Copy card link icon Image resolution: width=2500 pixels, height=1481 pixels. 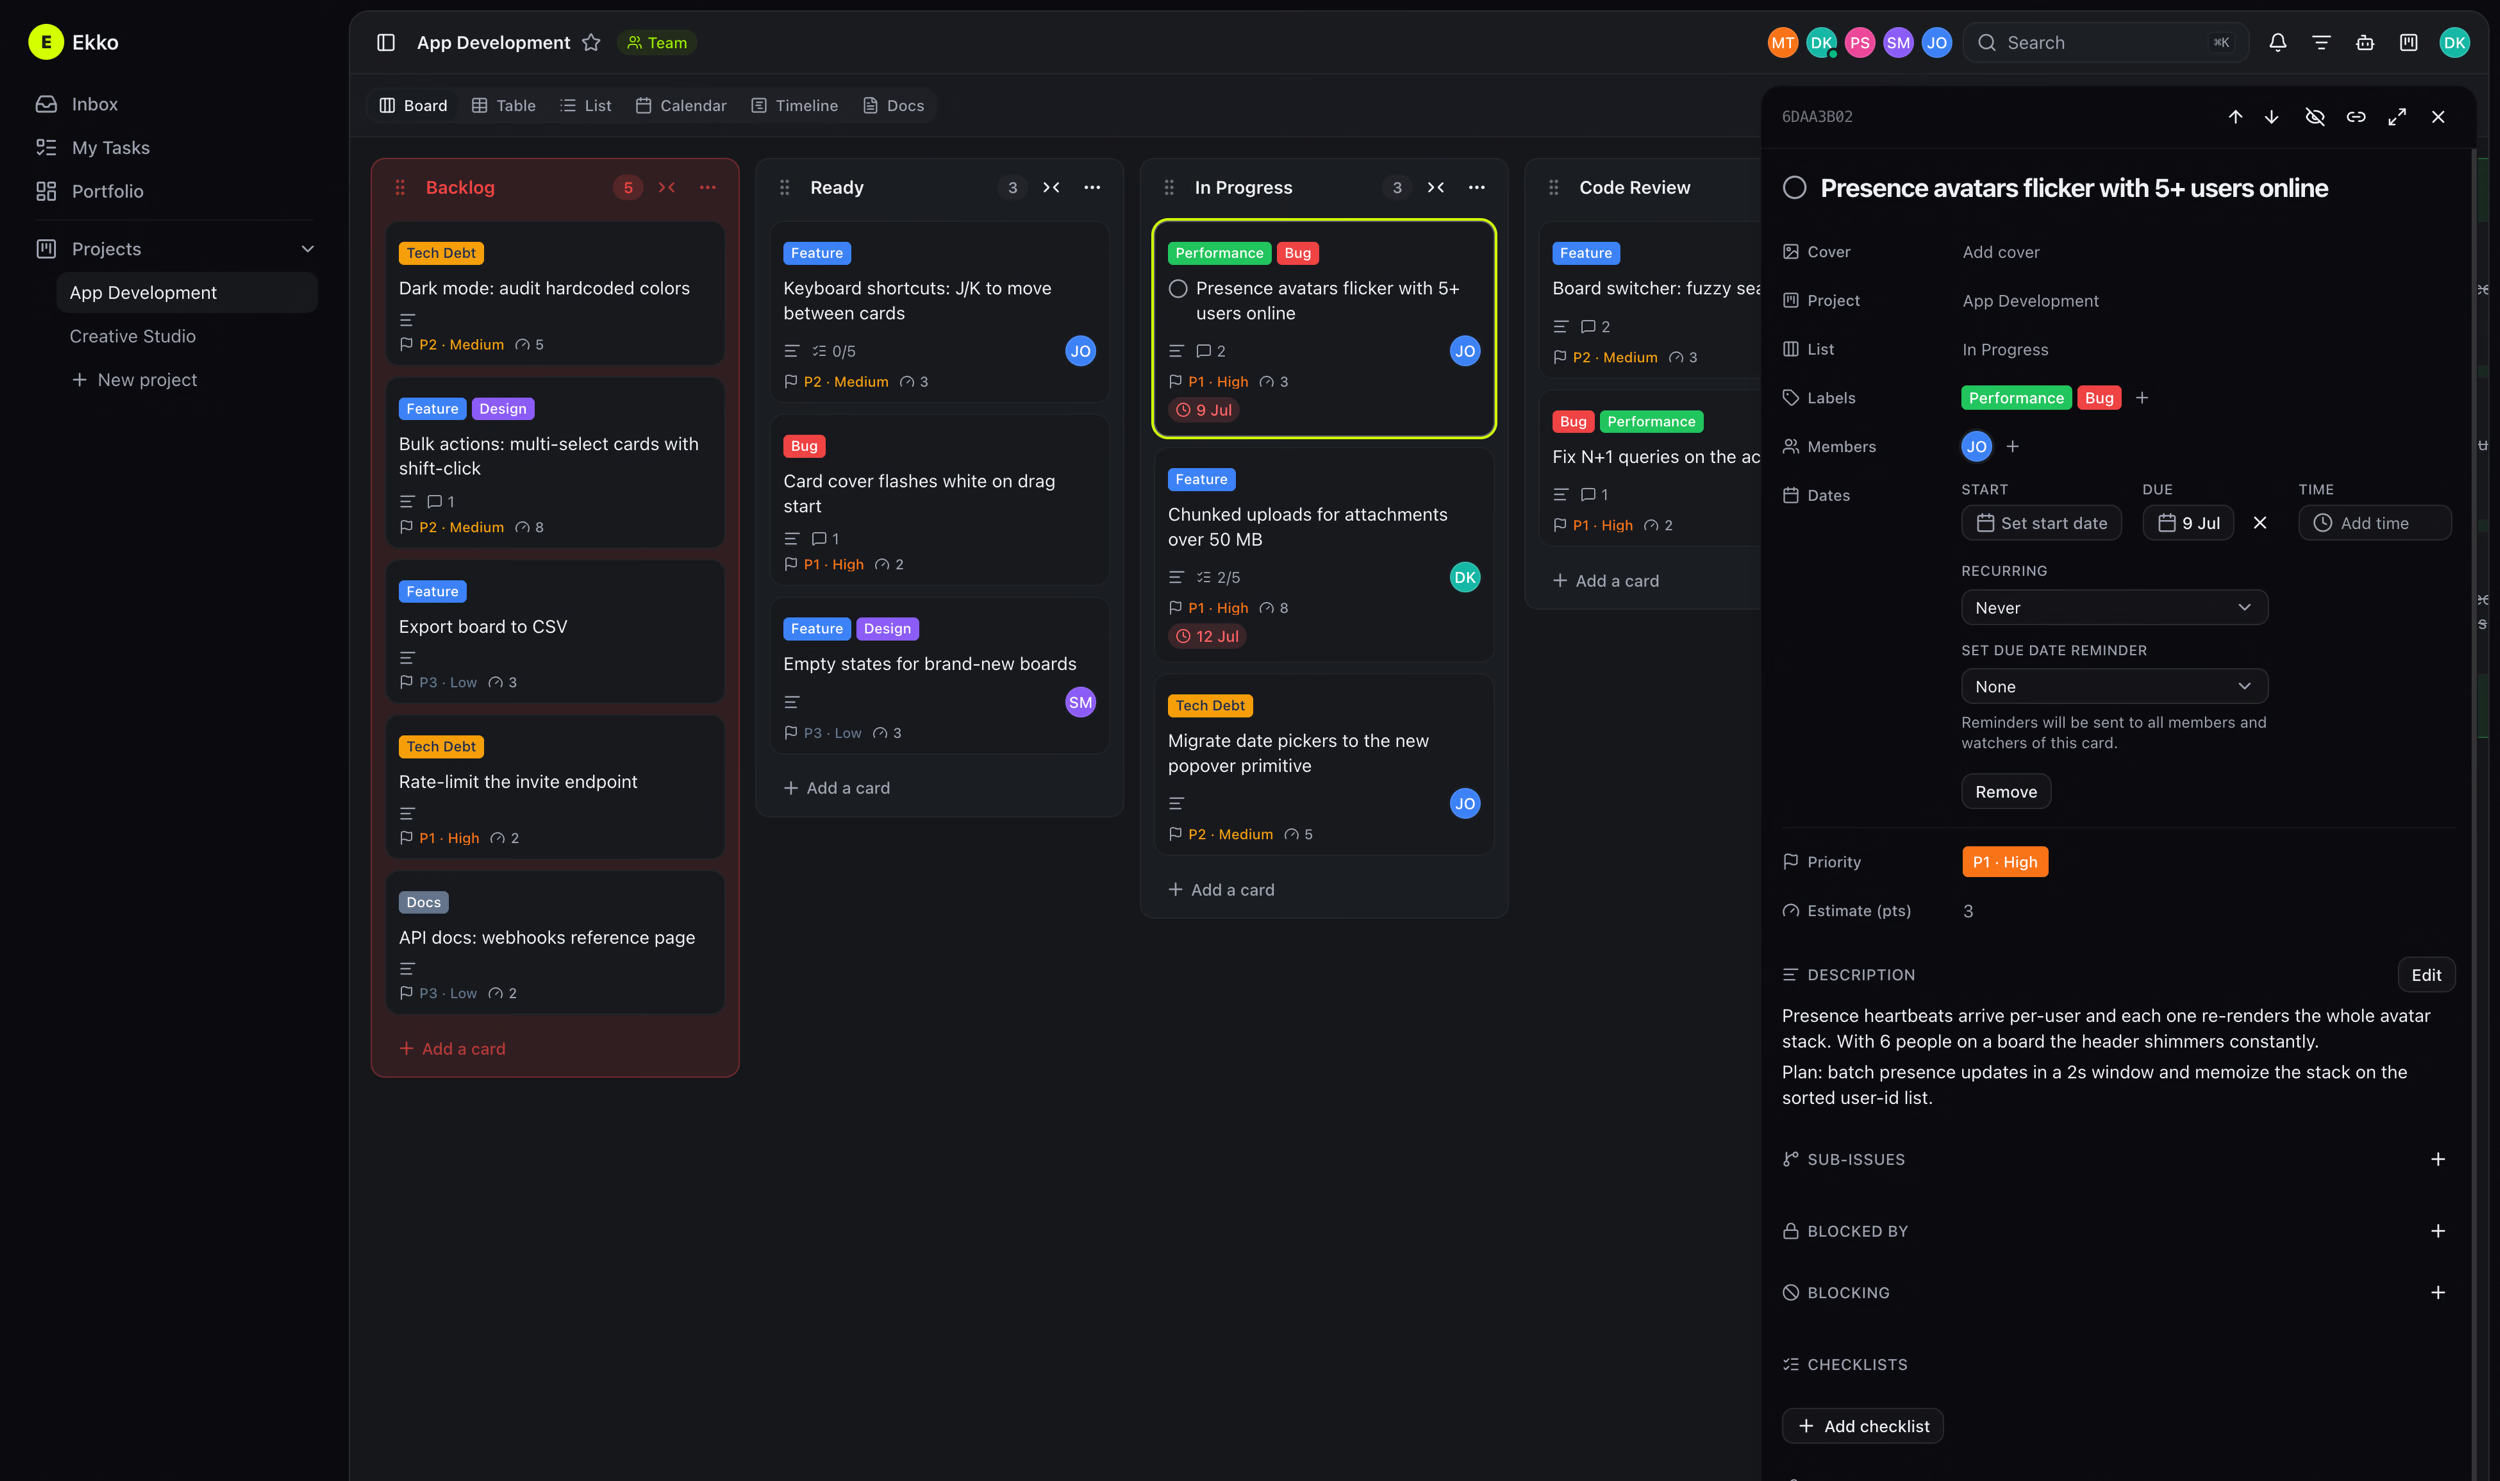tap(2356, 116)
